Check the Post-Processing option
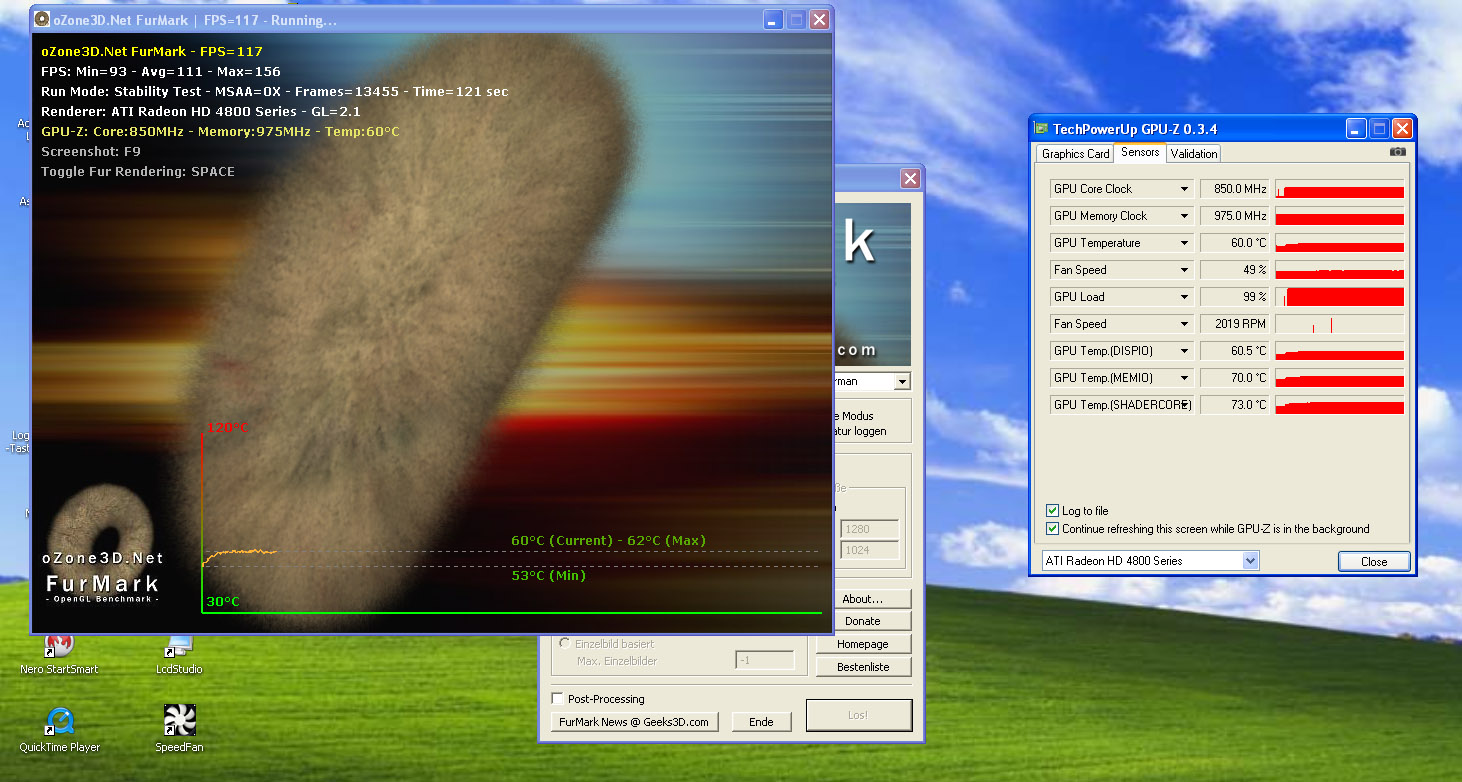Image resolution: width=1462 pixels, height=782 pixels. click(x=558, y=699)
